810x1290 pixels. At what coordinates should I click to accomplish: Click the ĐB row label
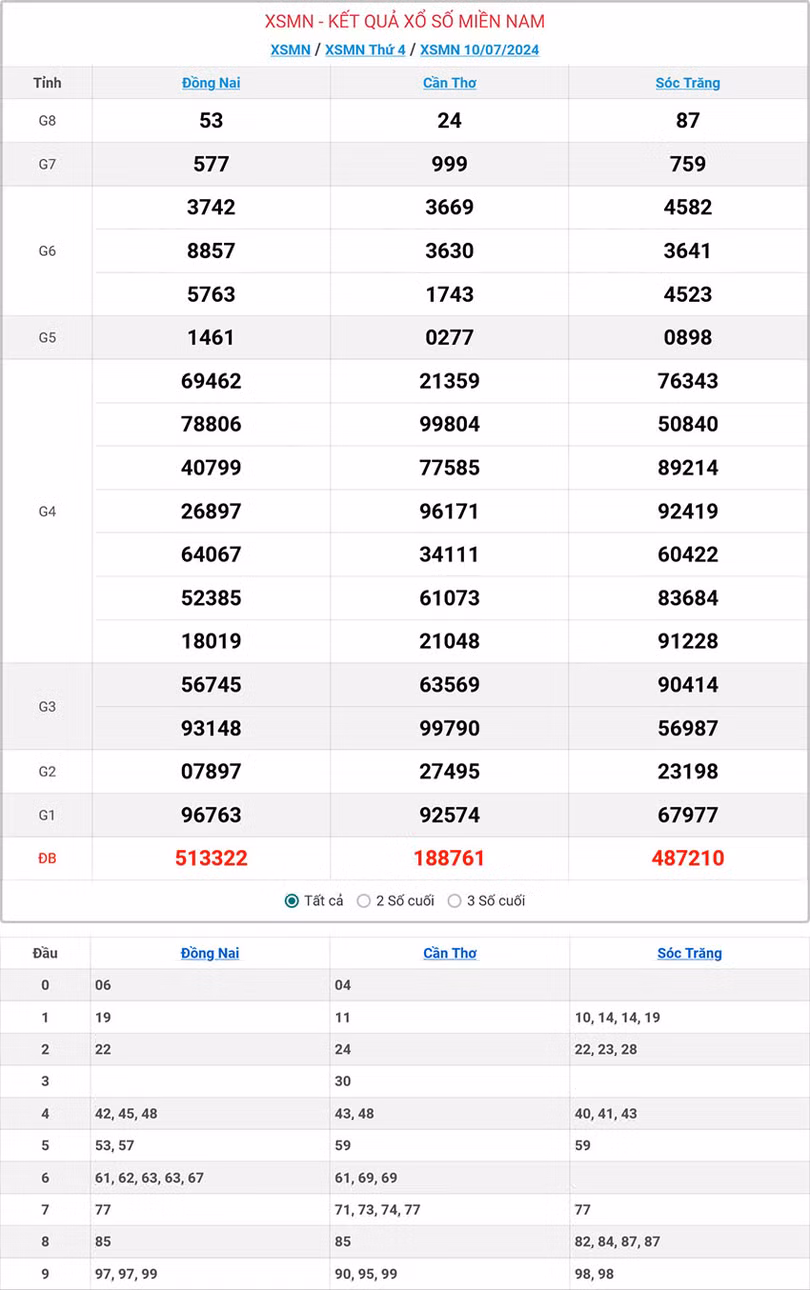point(47,858)
